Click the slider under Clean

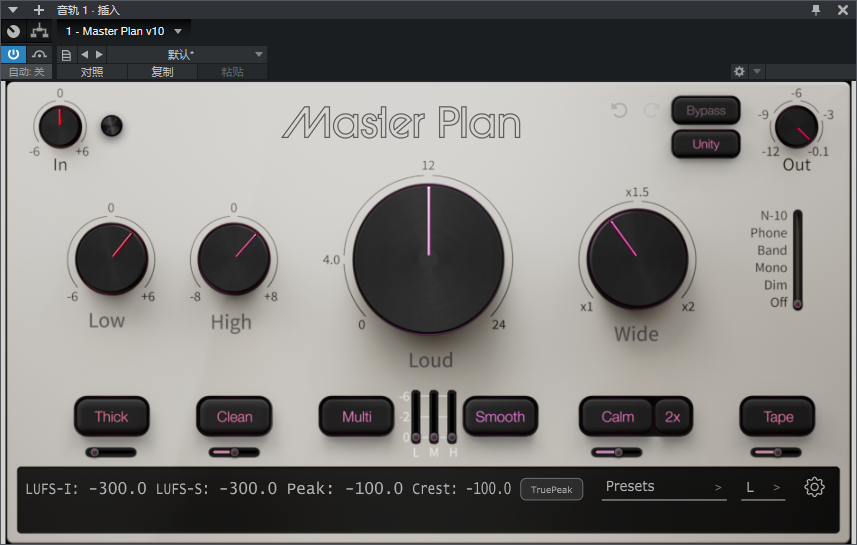(x=234, y=453)
